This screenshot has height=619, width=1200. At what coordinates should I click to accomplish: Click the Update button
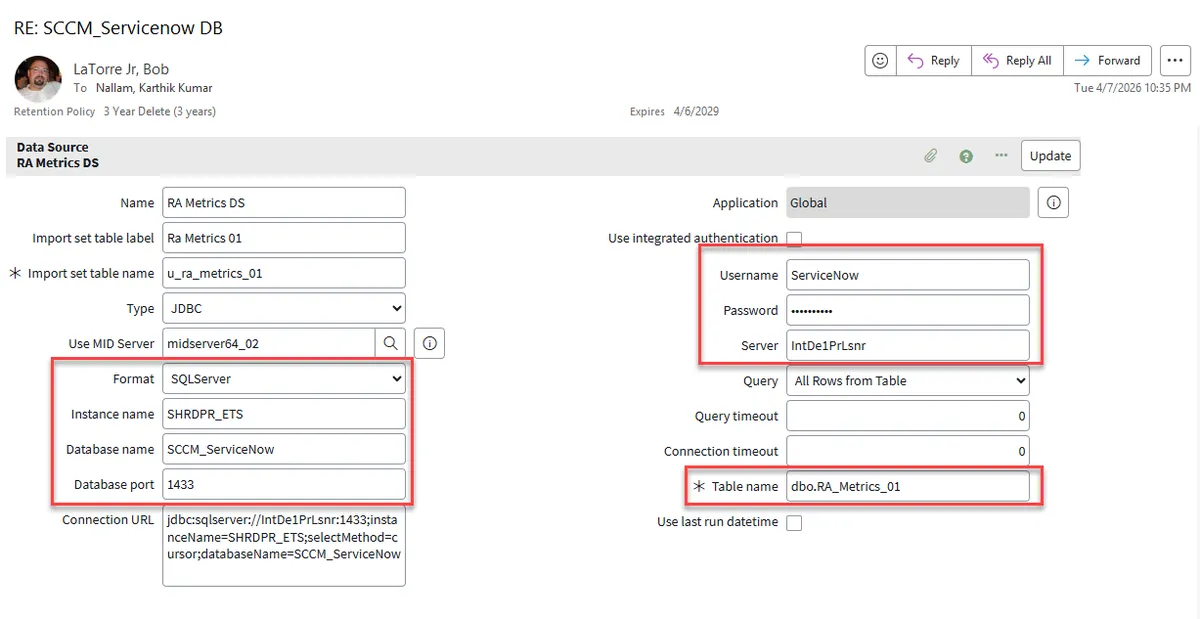[x=1050, y=155]
